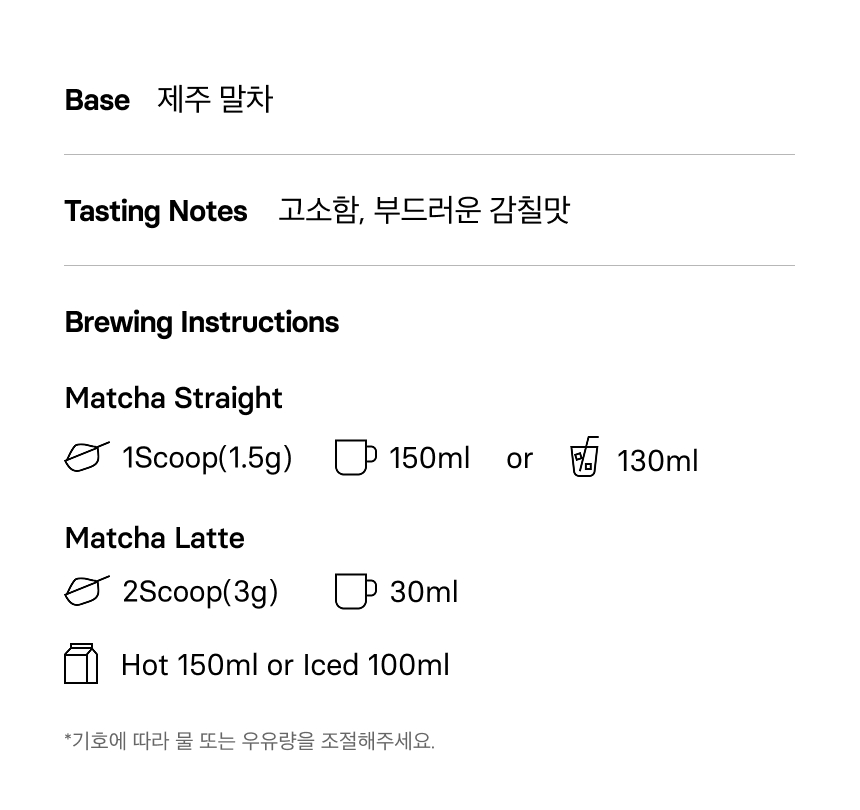Click the Hot 150ml or Iced 100ml text
Screen dimensions: 860x810
(285, 665)
